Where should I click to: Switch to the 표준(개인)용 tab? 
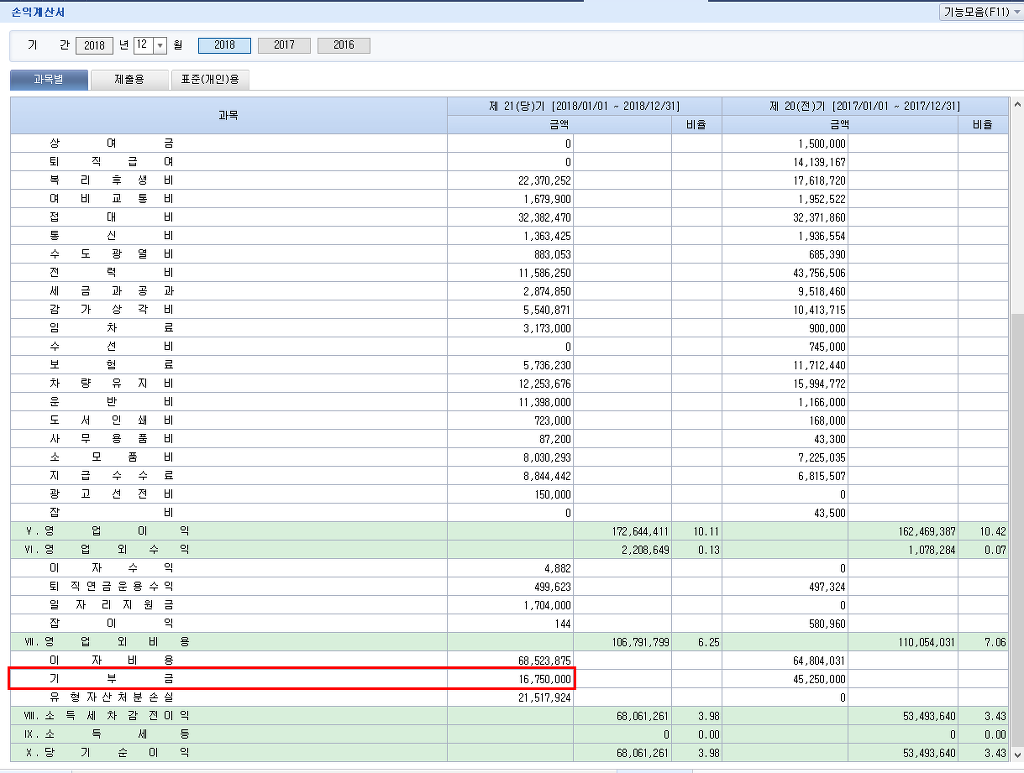point(209,80)
